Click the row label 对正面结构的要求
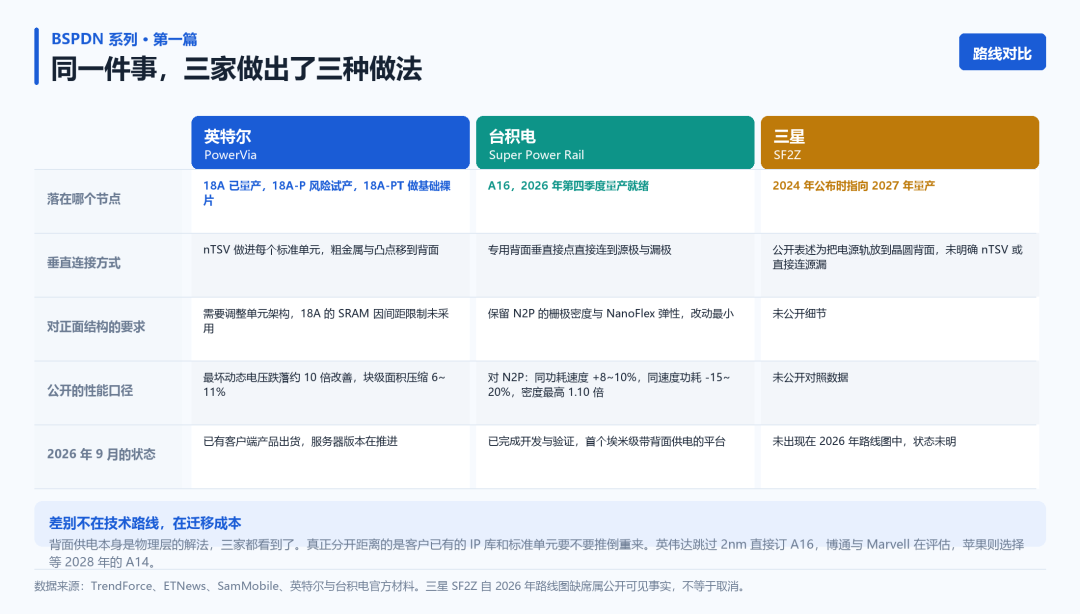Viewport: 1080px width, 614px height. pos(96,327)
